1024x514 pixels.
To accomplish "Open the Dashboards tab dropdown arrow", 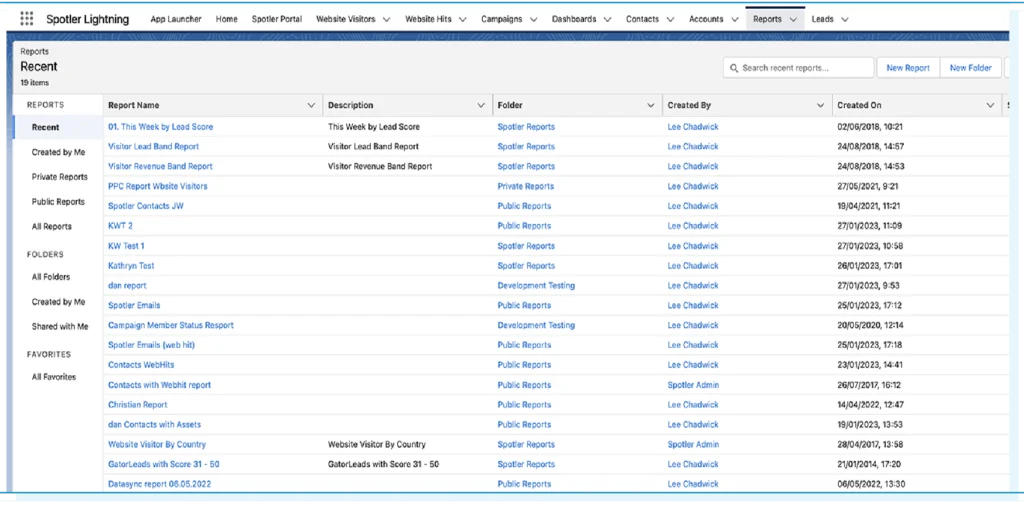I will [607, 20].
